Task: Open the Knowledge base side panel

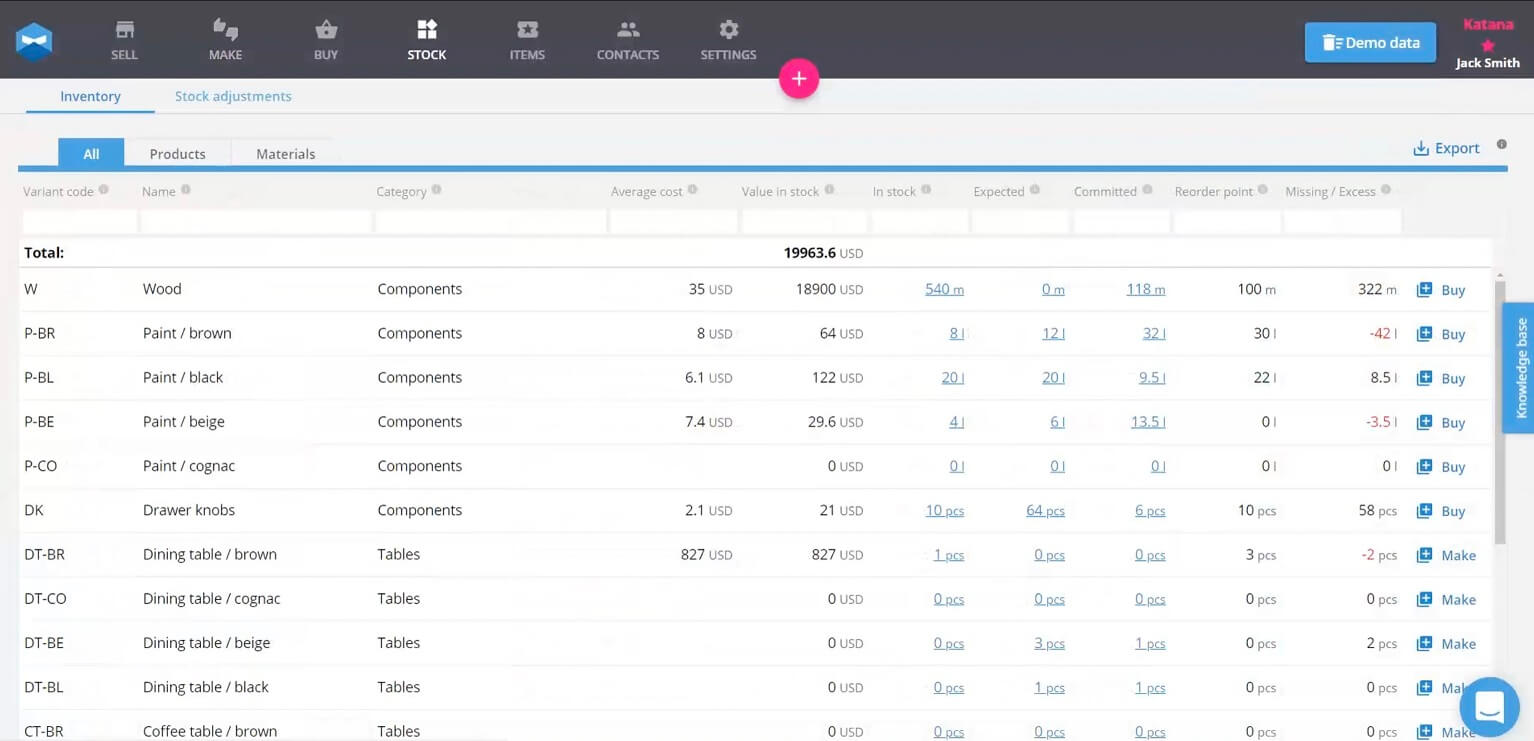Action: (1521, 367)
